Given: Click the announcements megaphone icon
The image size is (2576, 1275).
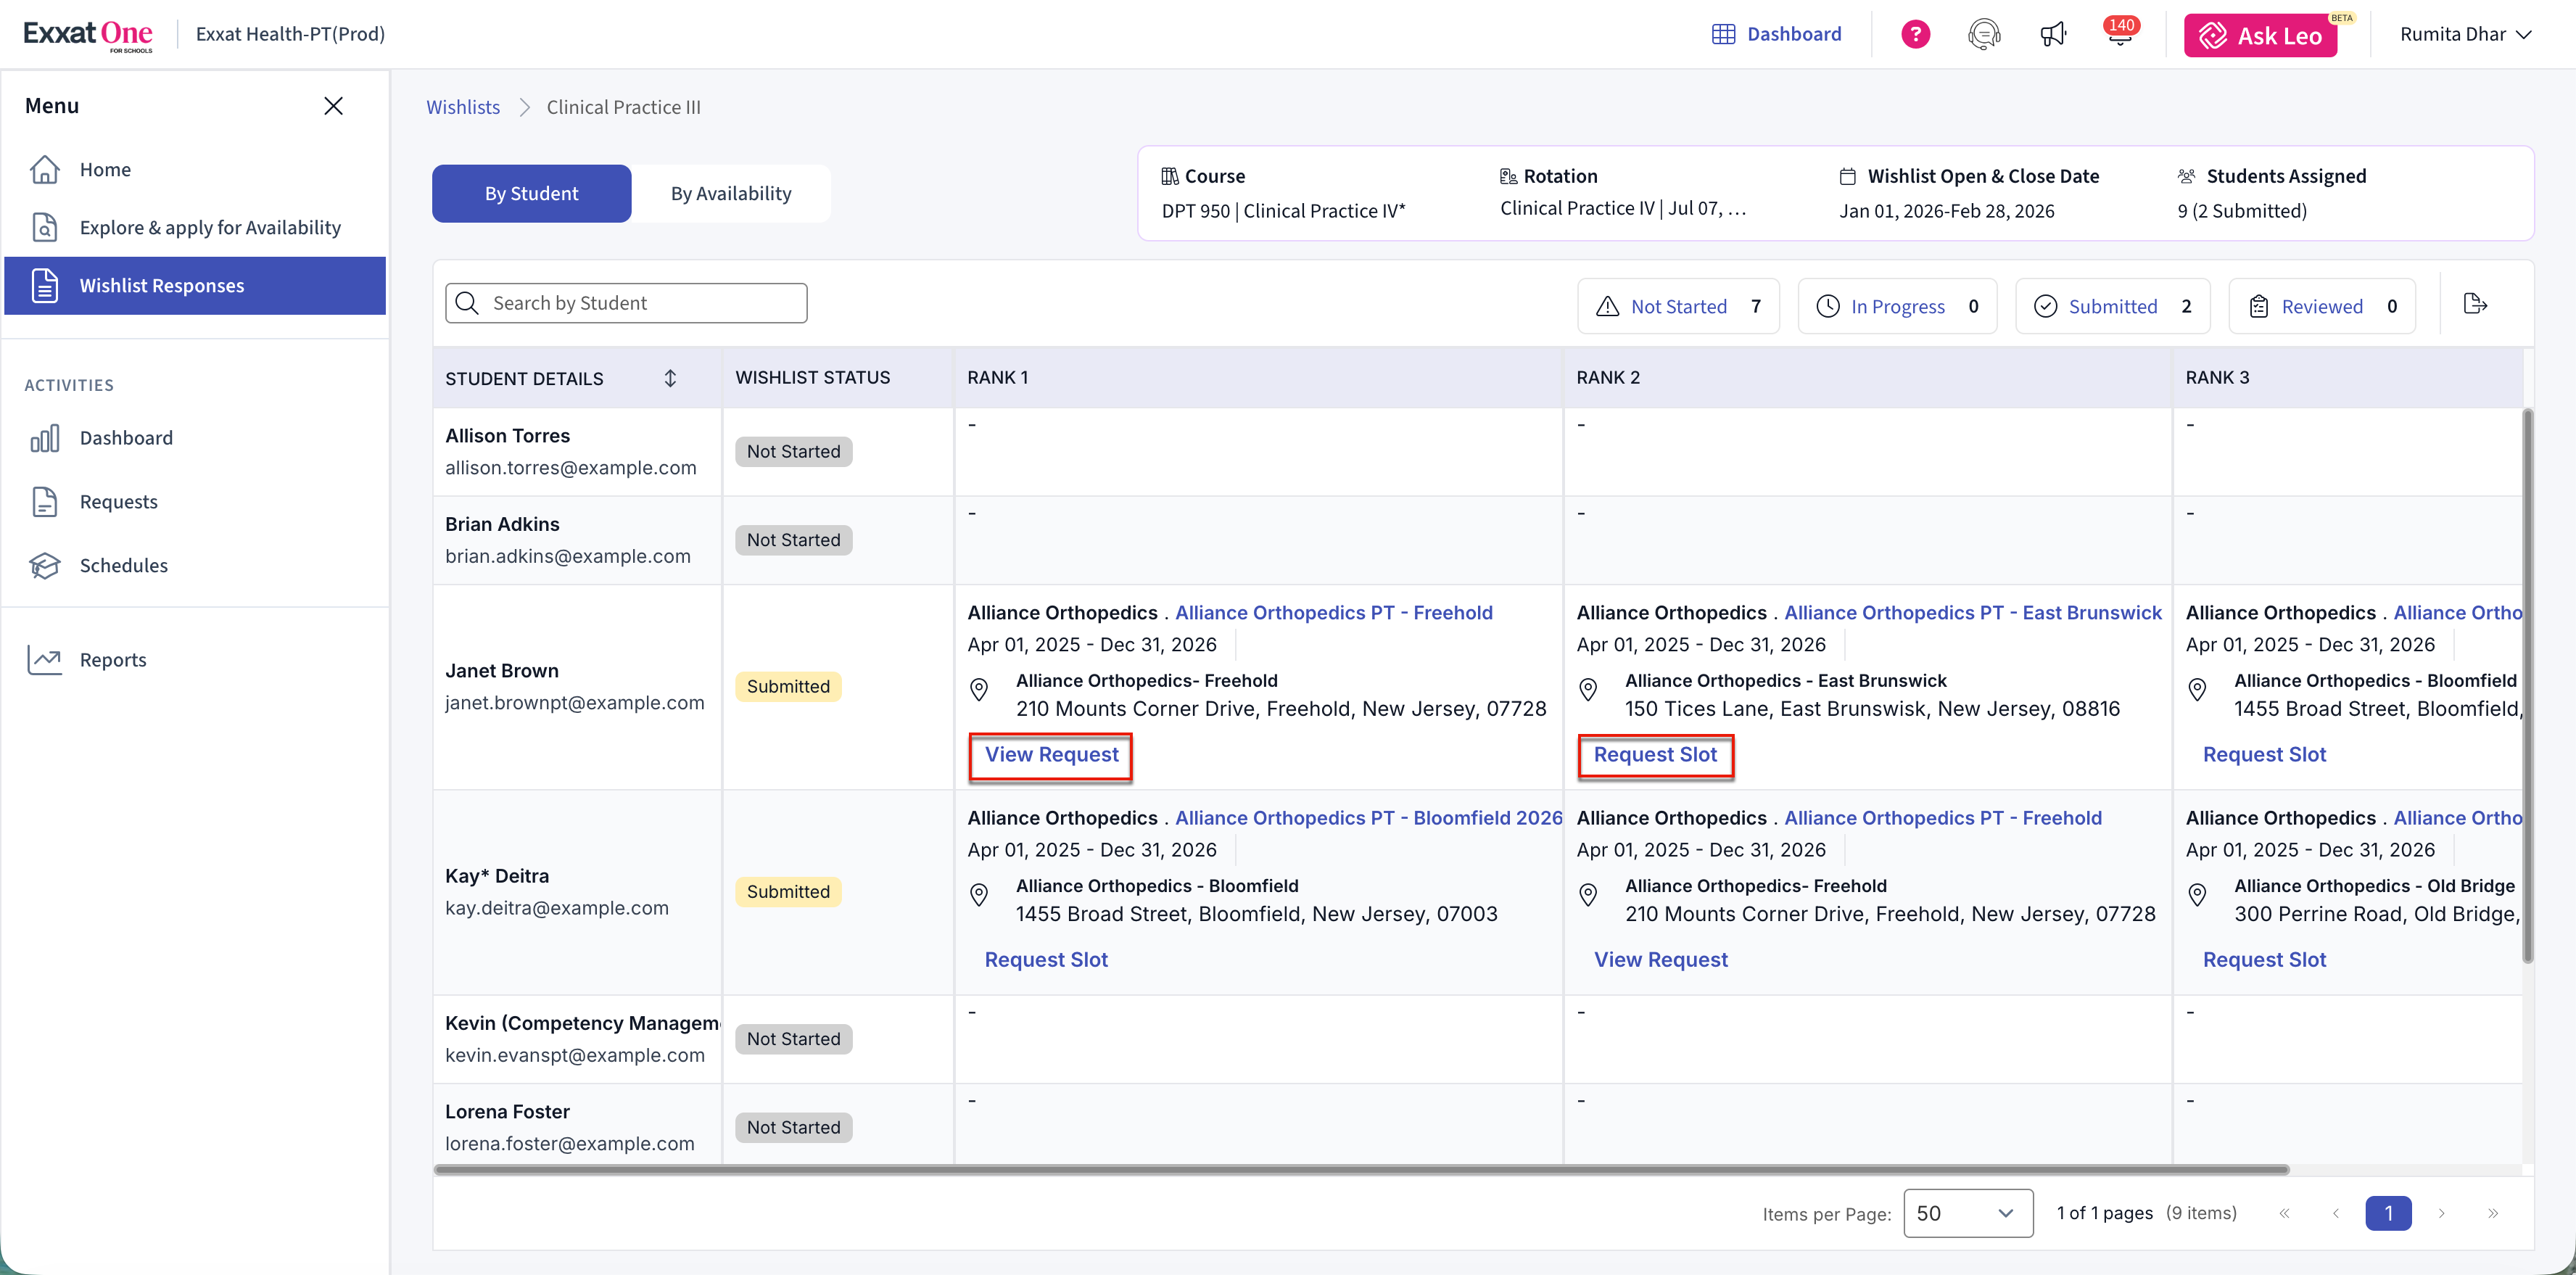Looking at the screenshot, I should click(x=2052, y=34).
